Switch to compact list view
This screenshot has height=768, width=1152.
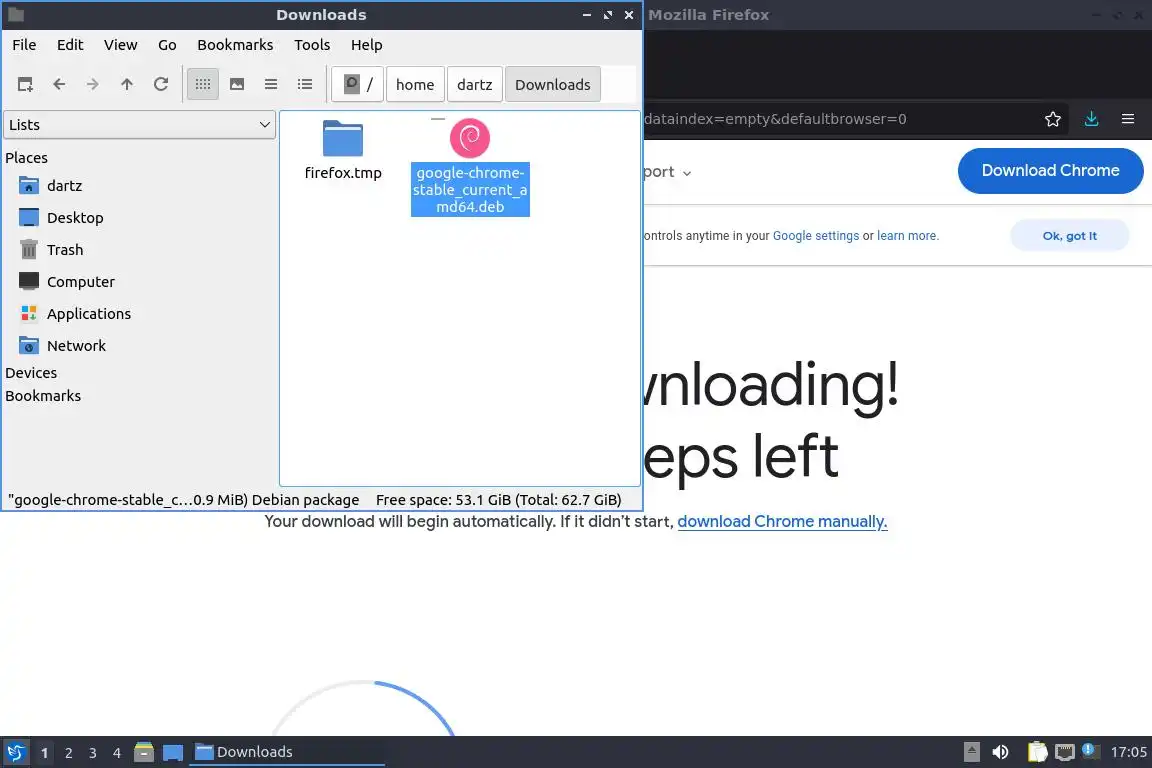coord(271,85)
